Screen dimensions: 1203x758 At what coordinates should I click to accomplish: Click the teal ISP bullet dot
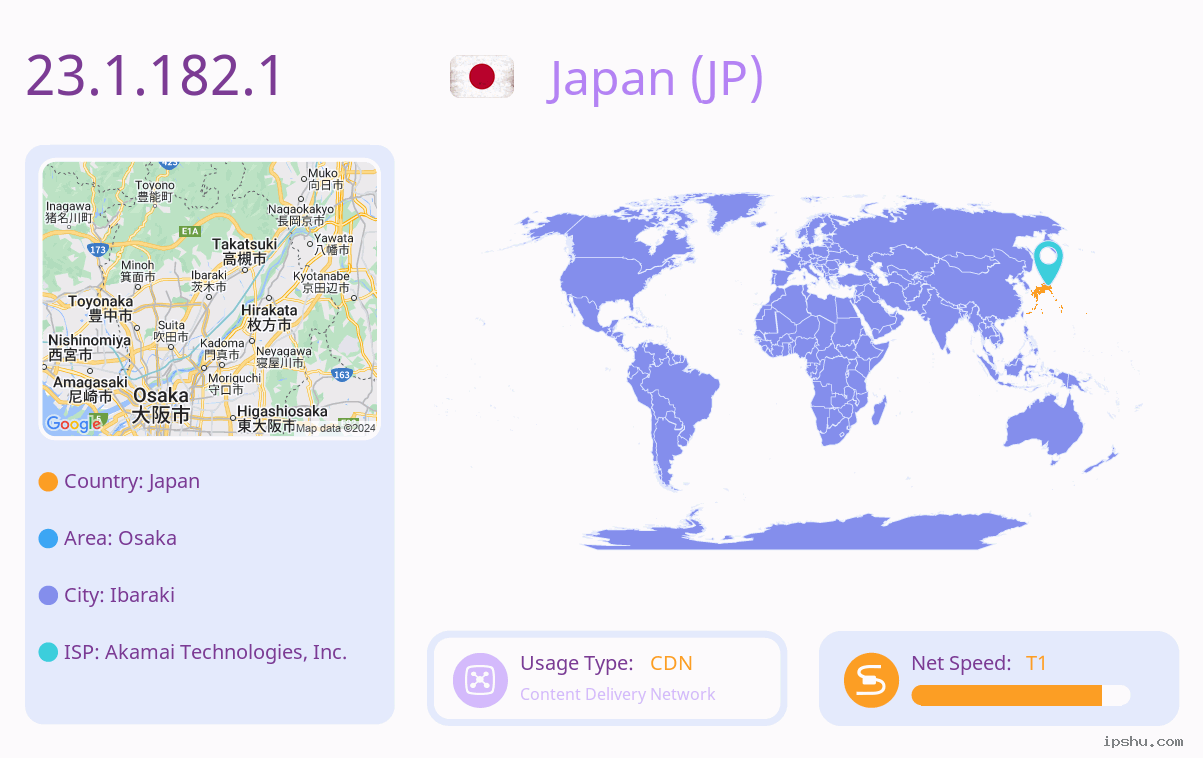(48, 653)
